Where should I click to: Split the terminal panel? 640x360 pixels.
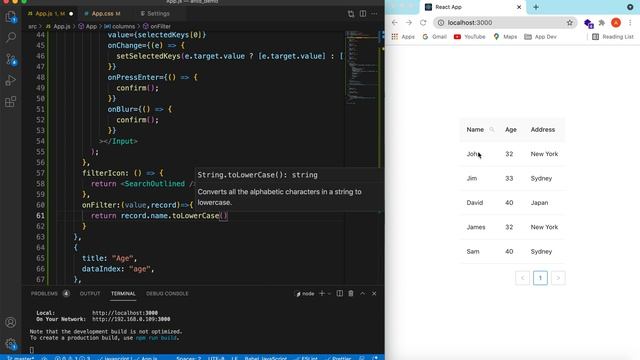pyautogui.click(x=340, y=293)
